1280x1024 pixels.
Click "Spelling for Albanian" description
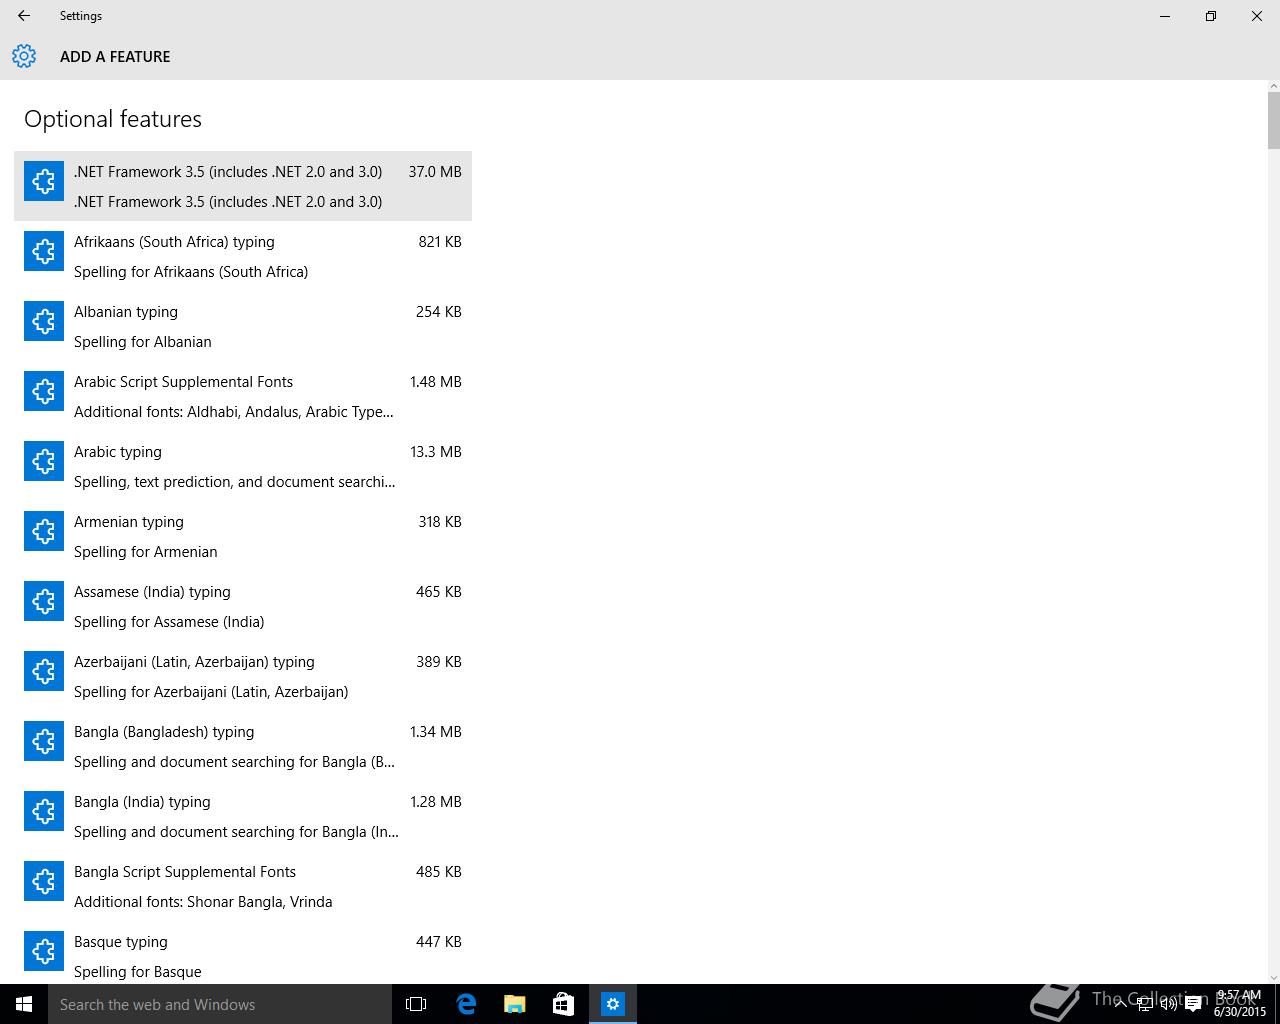pyautogui.click(x=142, y=342)
